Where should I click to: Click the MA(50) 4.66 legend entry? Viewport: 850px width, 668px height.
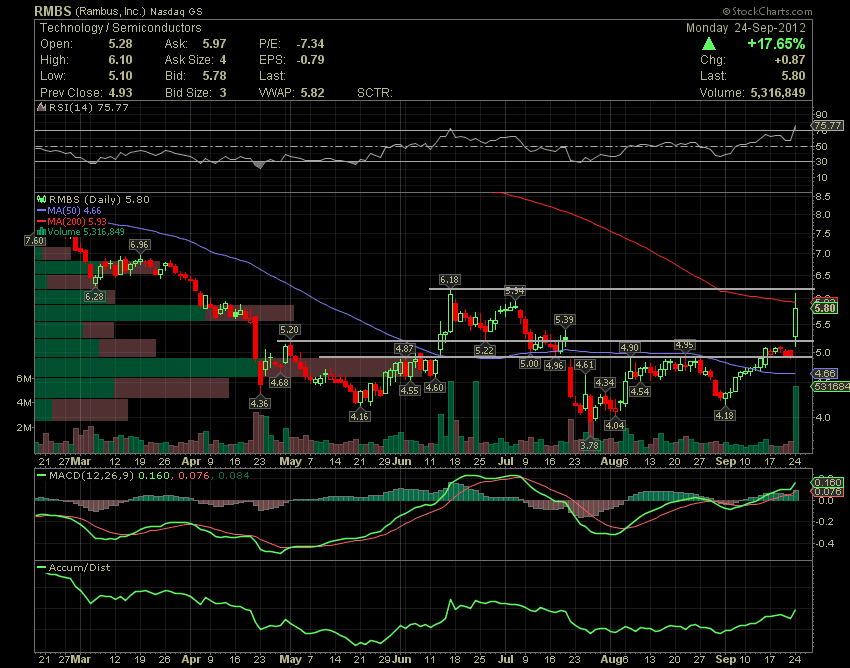tap(69, 210)
